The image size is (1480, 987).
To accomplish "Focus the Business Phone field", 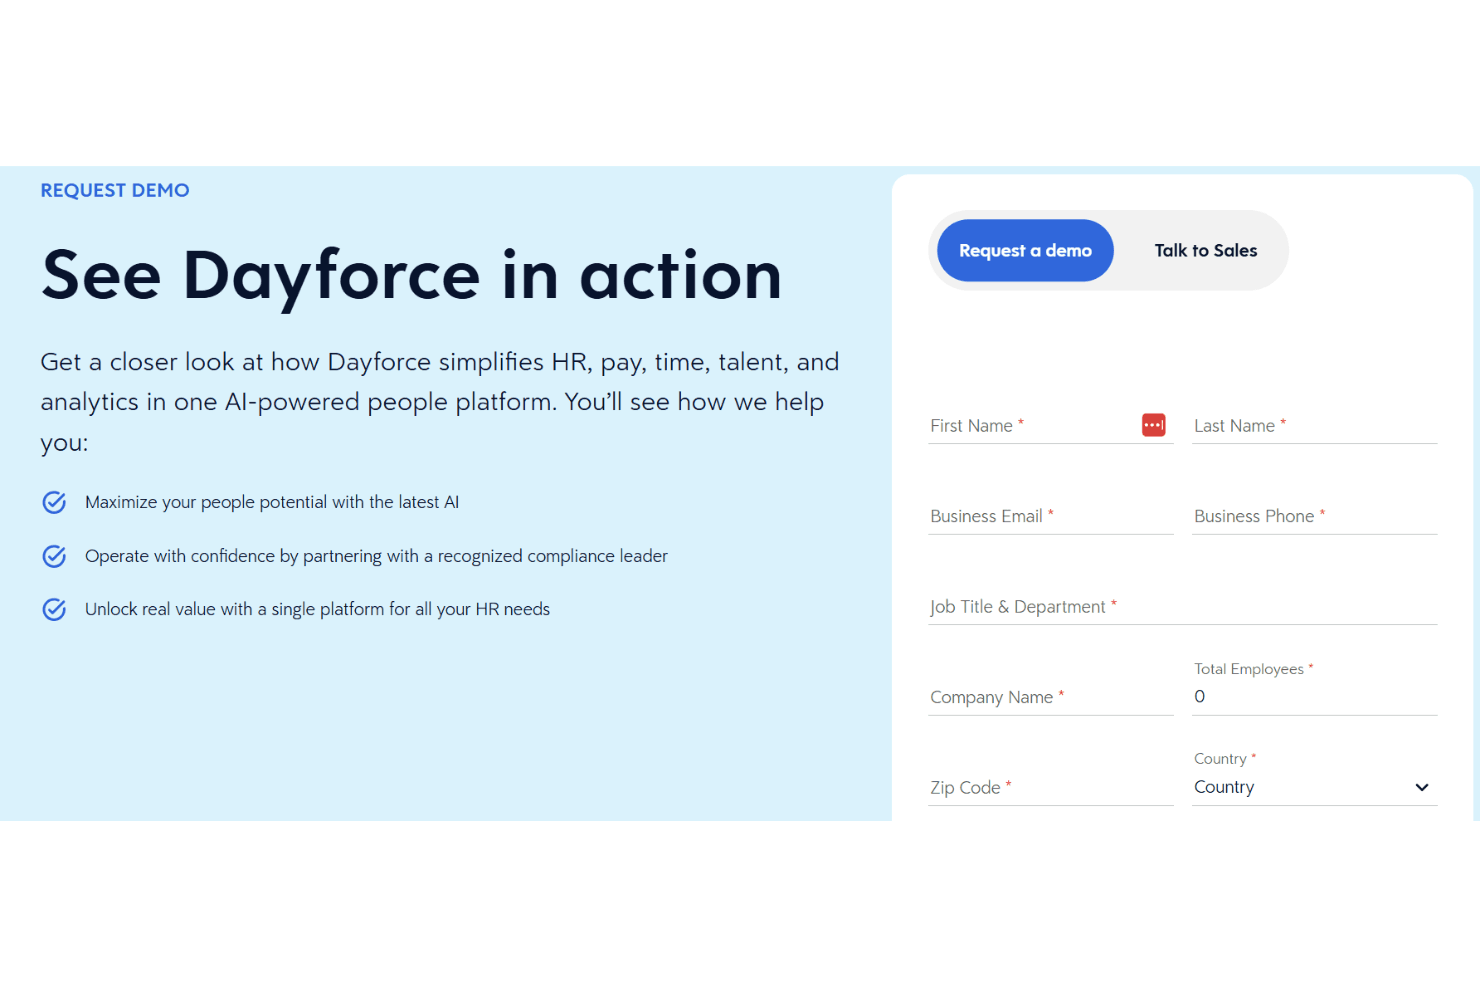I will (x=1314, y=516).
